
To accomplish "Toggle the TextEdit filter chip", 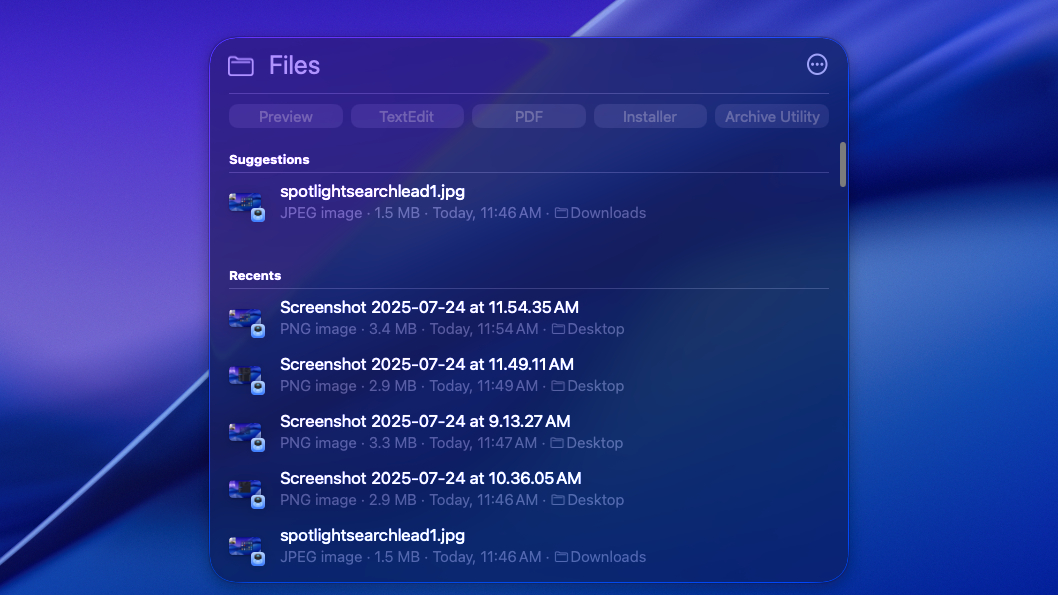I will (407, 117).
